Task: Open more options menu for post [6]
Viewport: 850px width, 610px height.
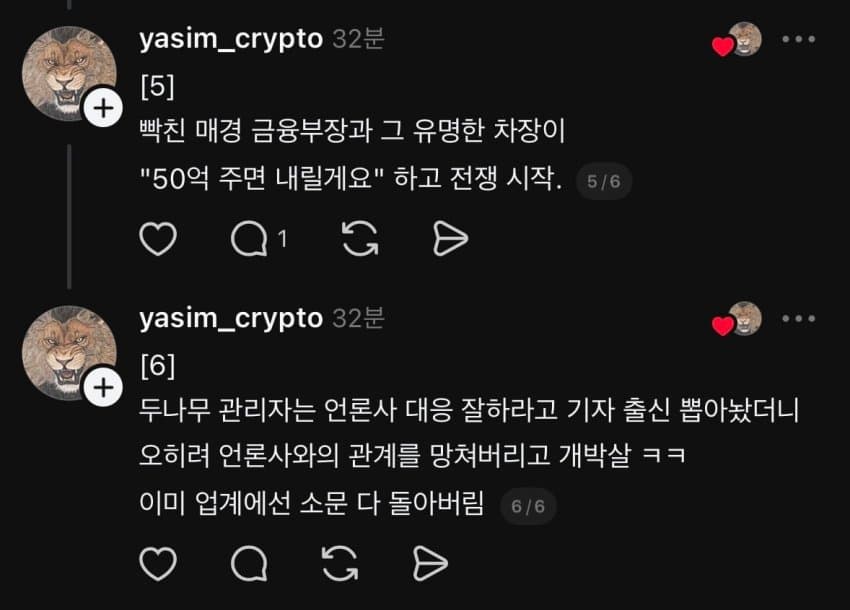Action: pos(799,318)
